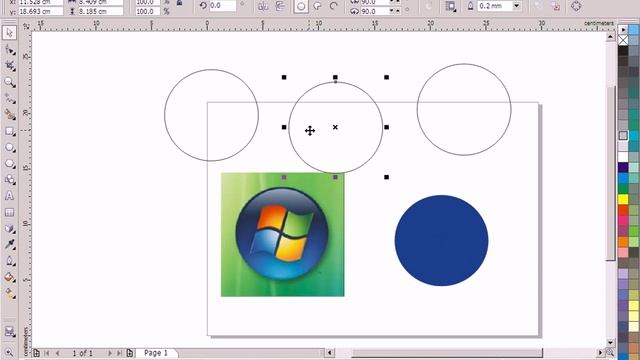
Task: Select the Ellipse tool in toolbox
Action: tap(9, 147)
